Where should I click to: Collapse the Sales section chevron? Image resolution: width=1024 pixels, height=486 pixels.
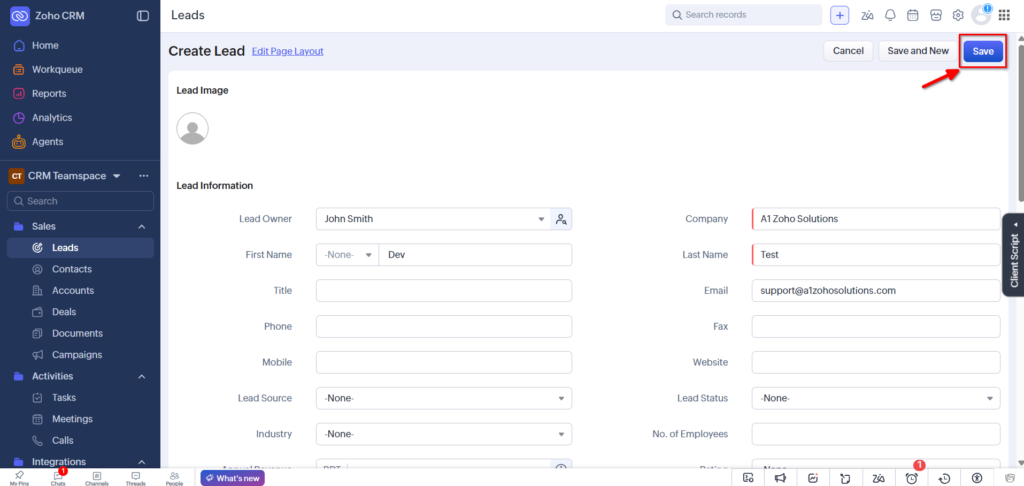click(142, 227)
